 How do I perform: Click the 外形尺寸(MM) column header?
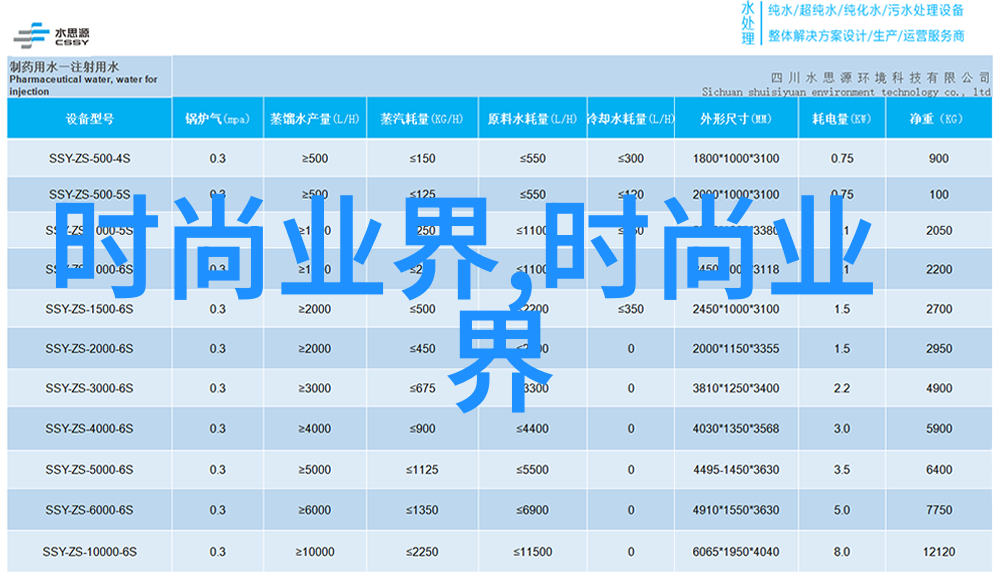pyautogui.click(x=735, y=118)
